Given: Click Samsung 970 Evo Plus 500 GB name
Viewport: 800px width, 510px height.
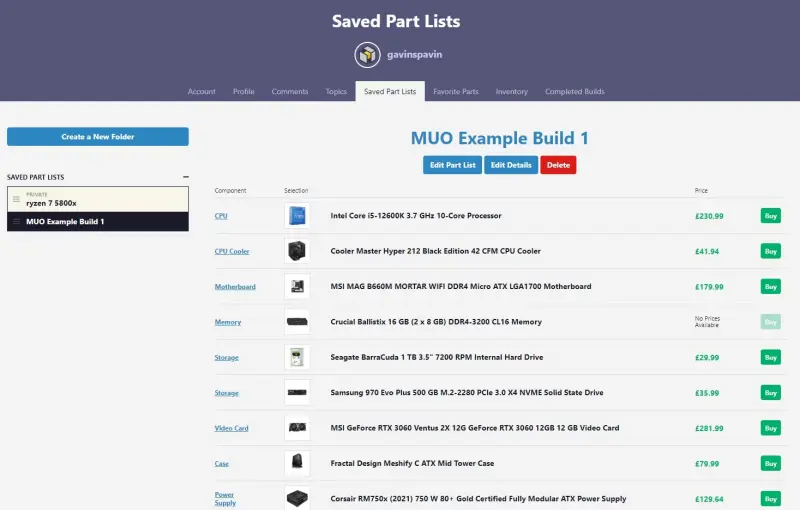Looking at the screenshot, I should (467, 393).
